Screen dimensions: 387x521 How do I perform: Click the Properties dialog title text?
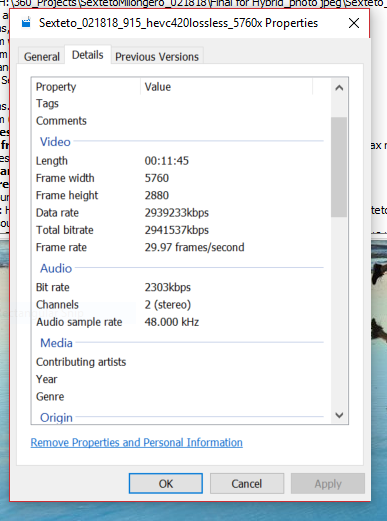[178, 23]
